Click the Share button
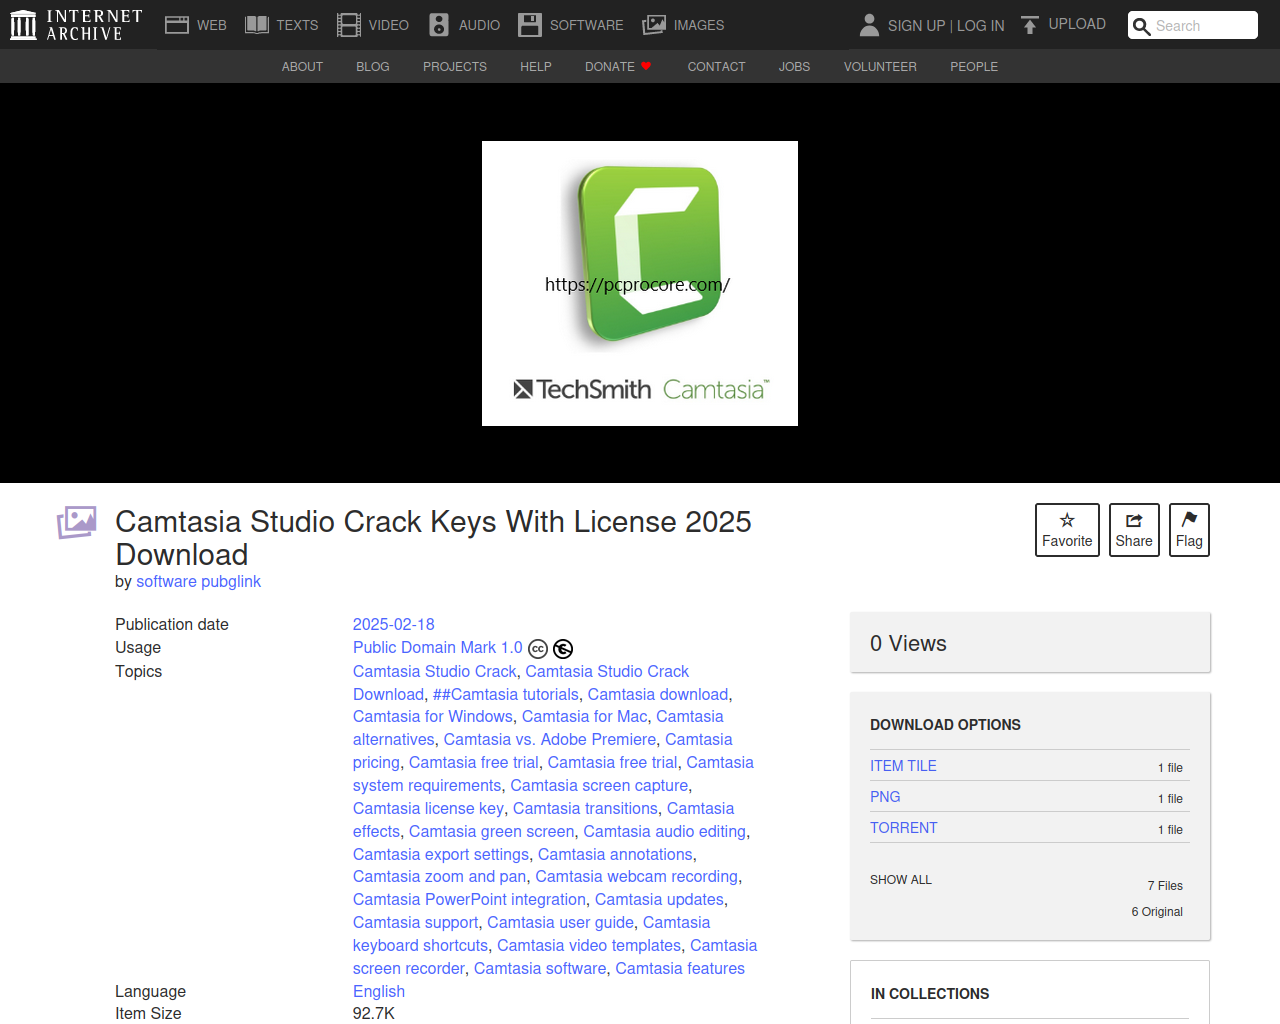The width and height of the screenshot is (1280, 1024). [x=1134, y=530]
